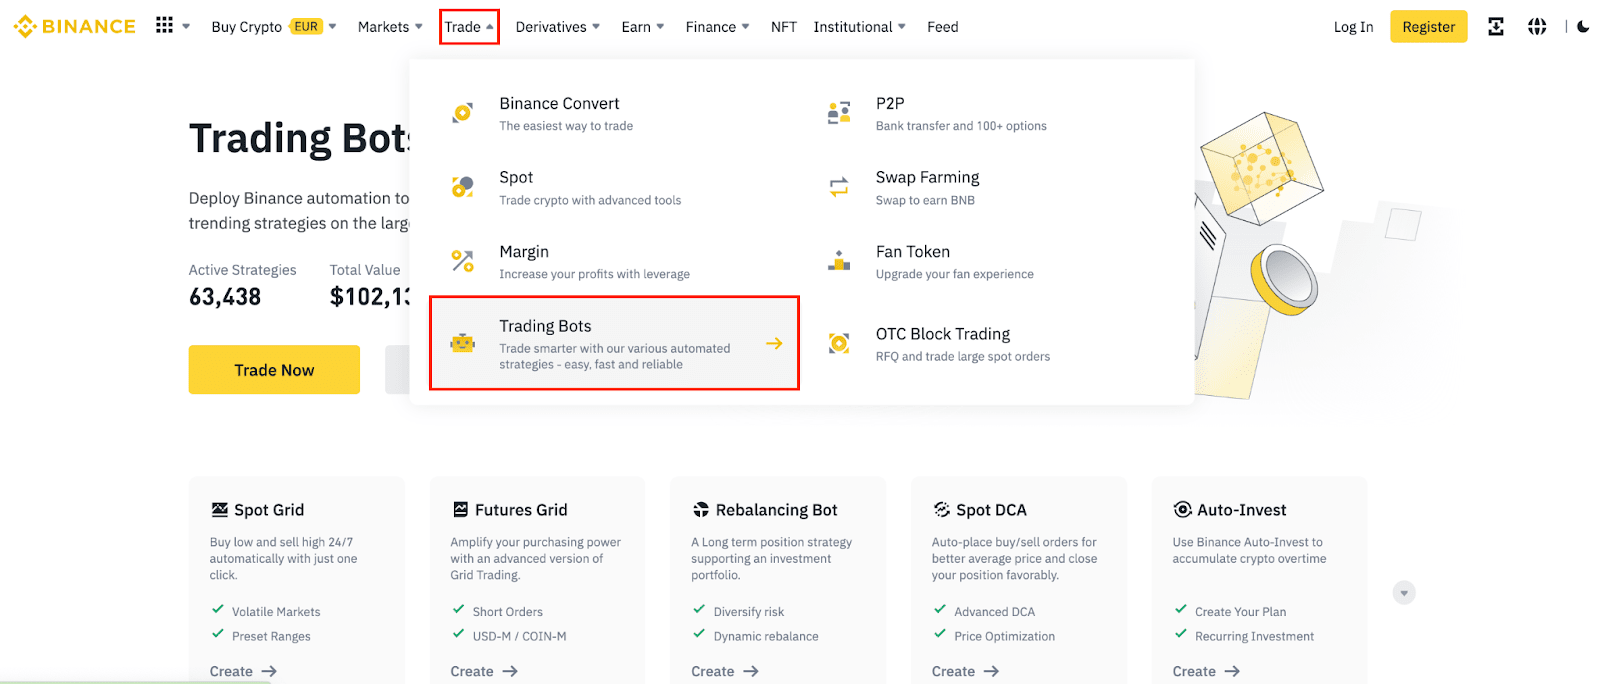Select Trading Bots from Trade menu
The width and height of the screenshot is (1600, 684).
point(614,343)
